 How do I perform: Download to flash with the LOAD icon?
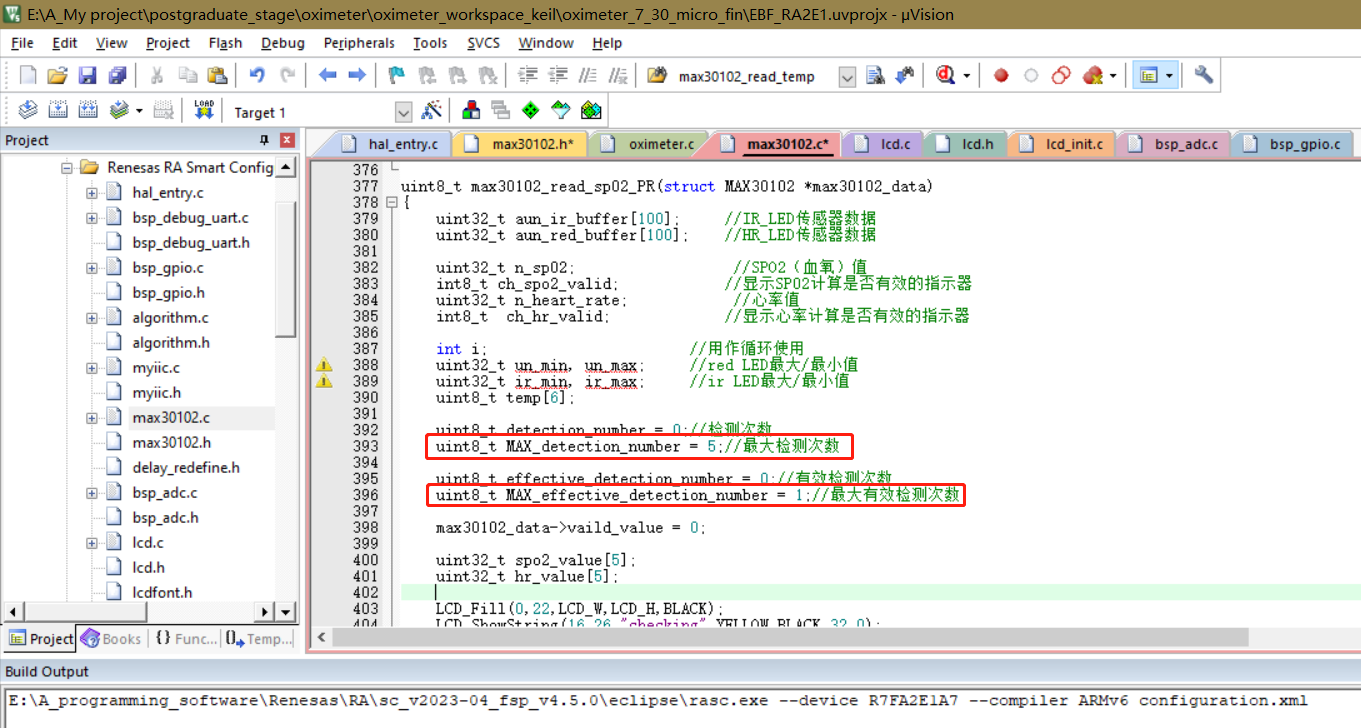point(204,111)
